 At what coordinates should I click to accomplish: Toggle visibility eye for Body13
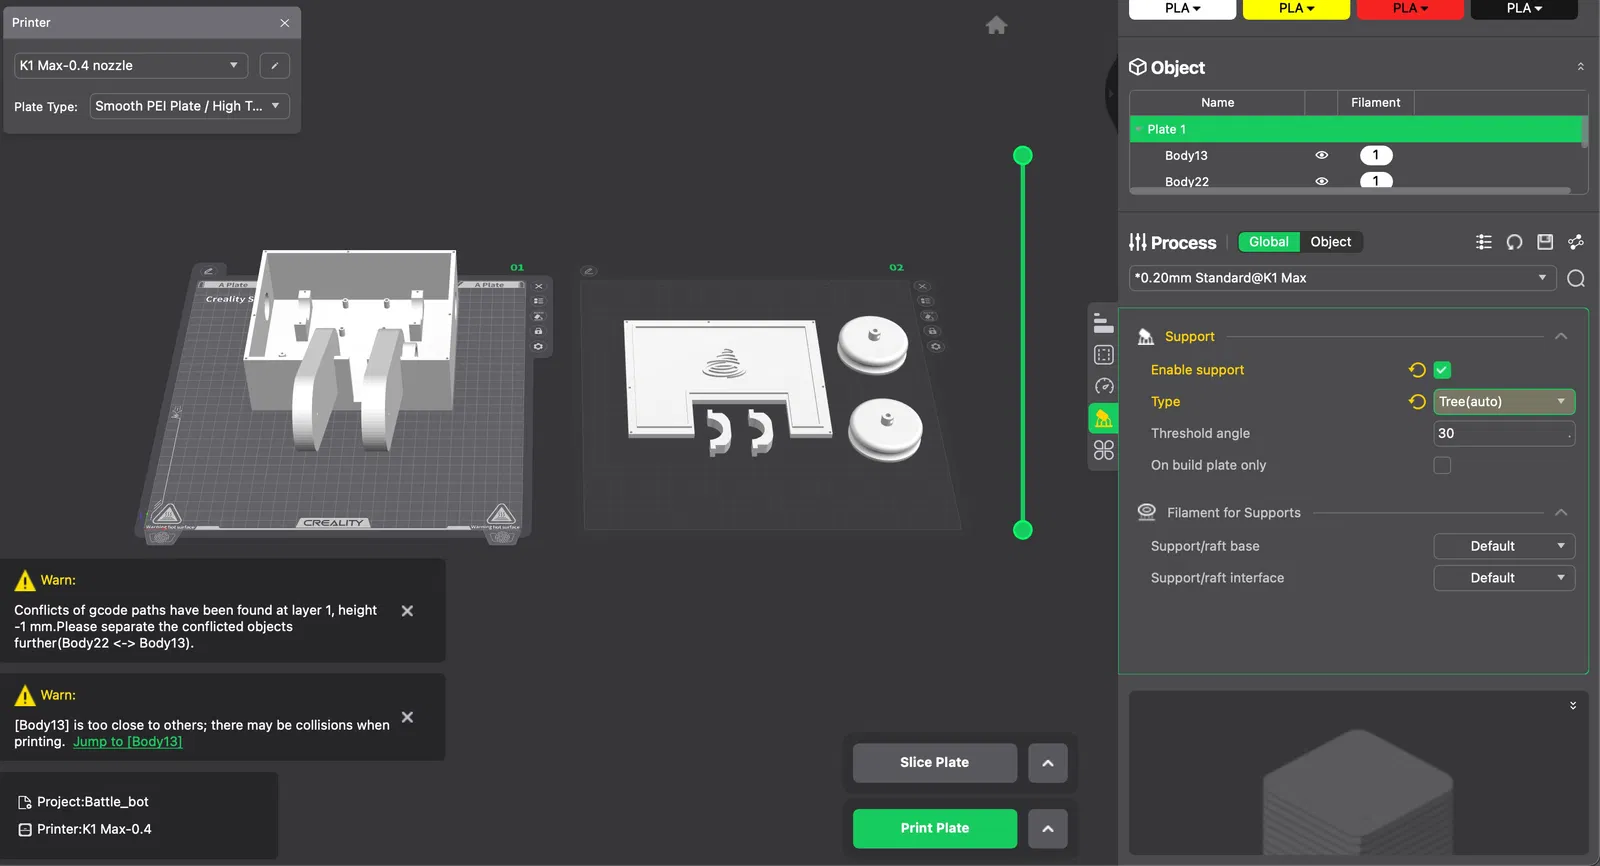tap(1321, 155)
